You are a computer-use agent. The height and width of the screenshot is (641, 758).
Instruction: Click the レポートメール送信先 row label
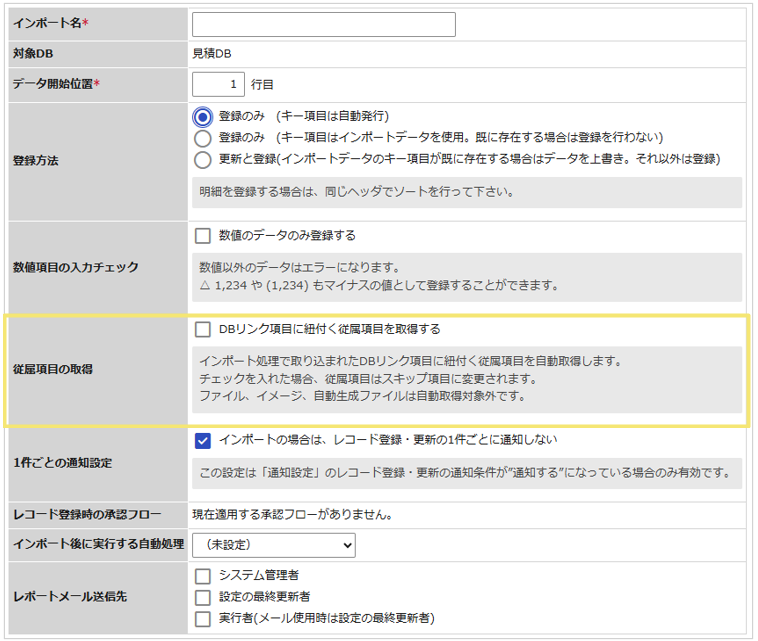[70, 597]
